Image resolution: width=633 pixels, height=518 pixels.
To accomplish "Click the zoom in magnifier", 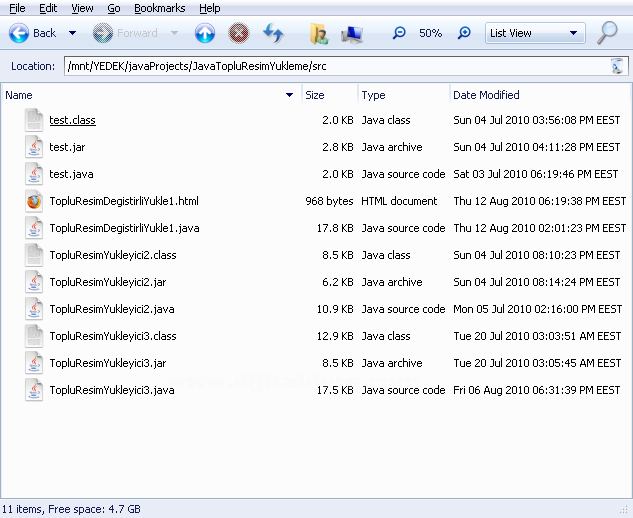I will pos(464,33).
